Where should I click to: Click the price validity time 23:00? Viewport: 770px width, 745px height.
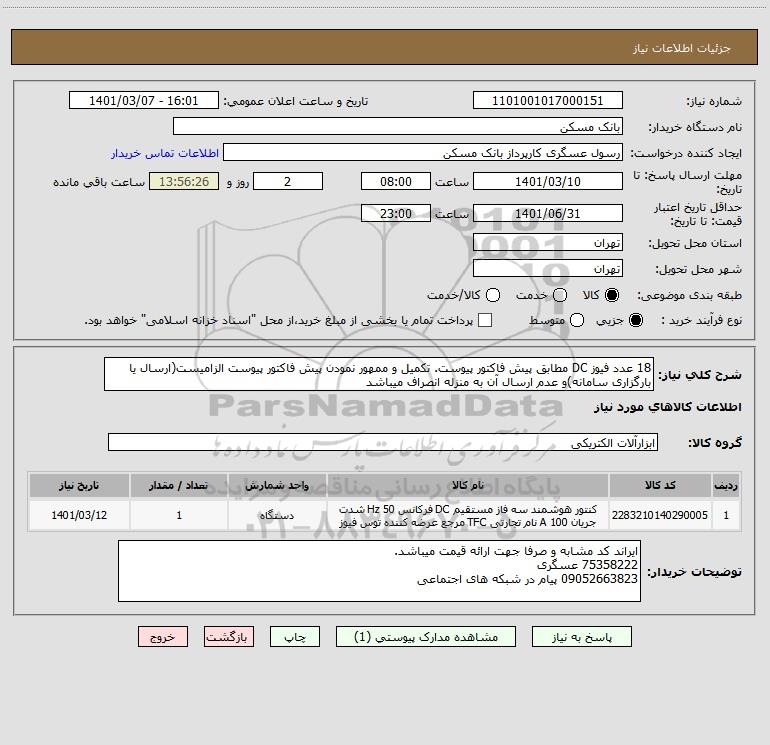396,214
